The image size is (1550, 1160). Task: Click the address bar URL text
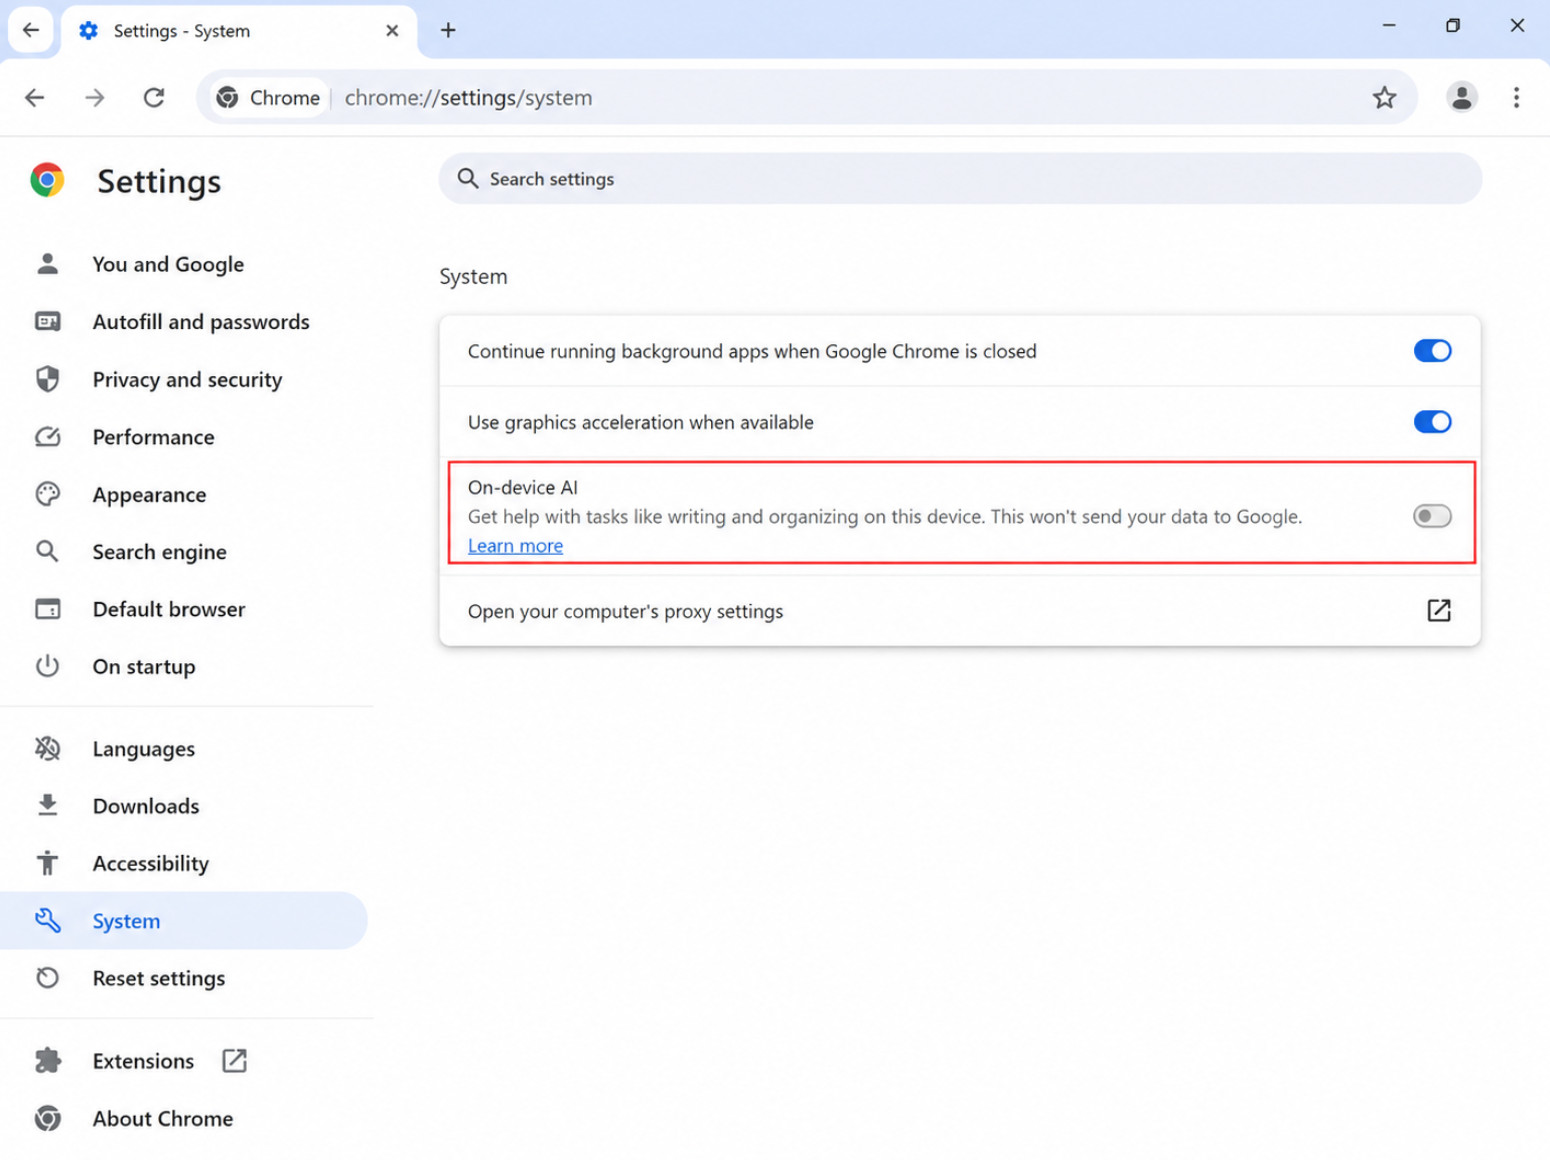468,97
